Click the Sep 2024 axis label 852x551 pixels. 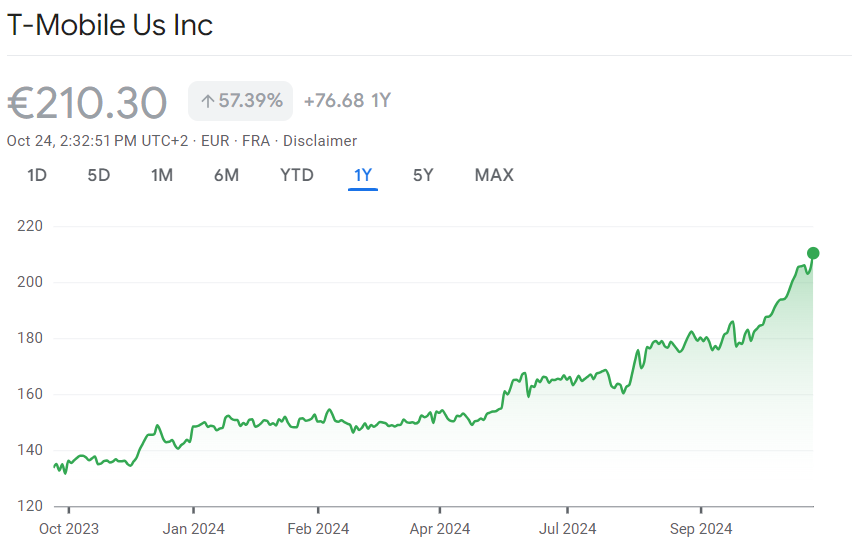[701, 529]
